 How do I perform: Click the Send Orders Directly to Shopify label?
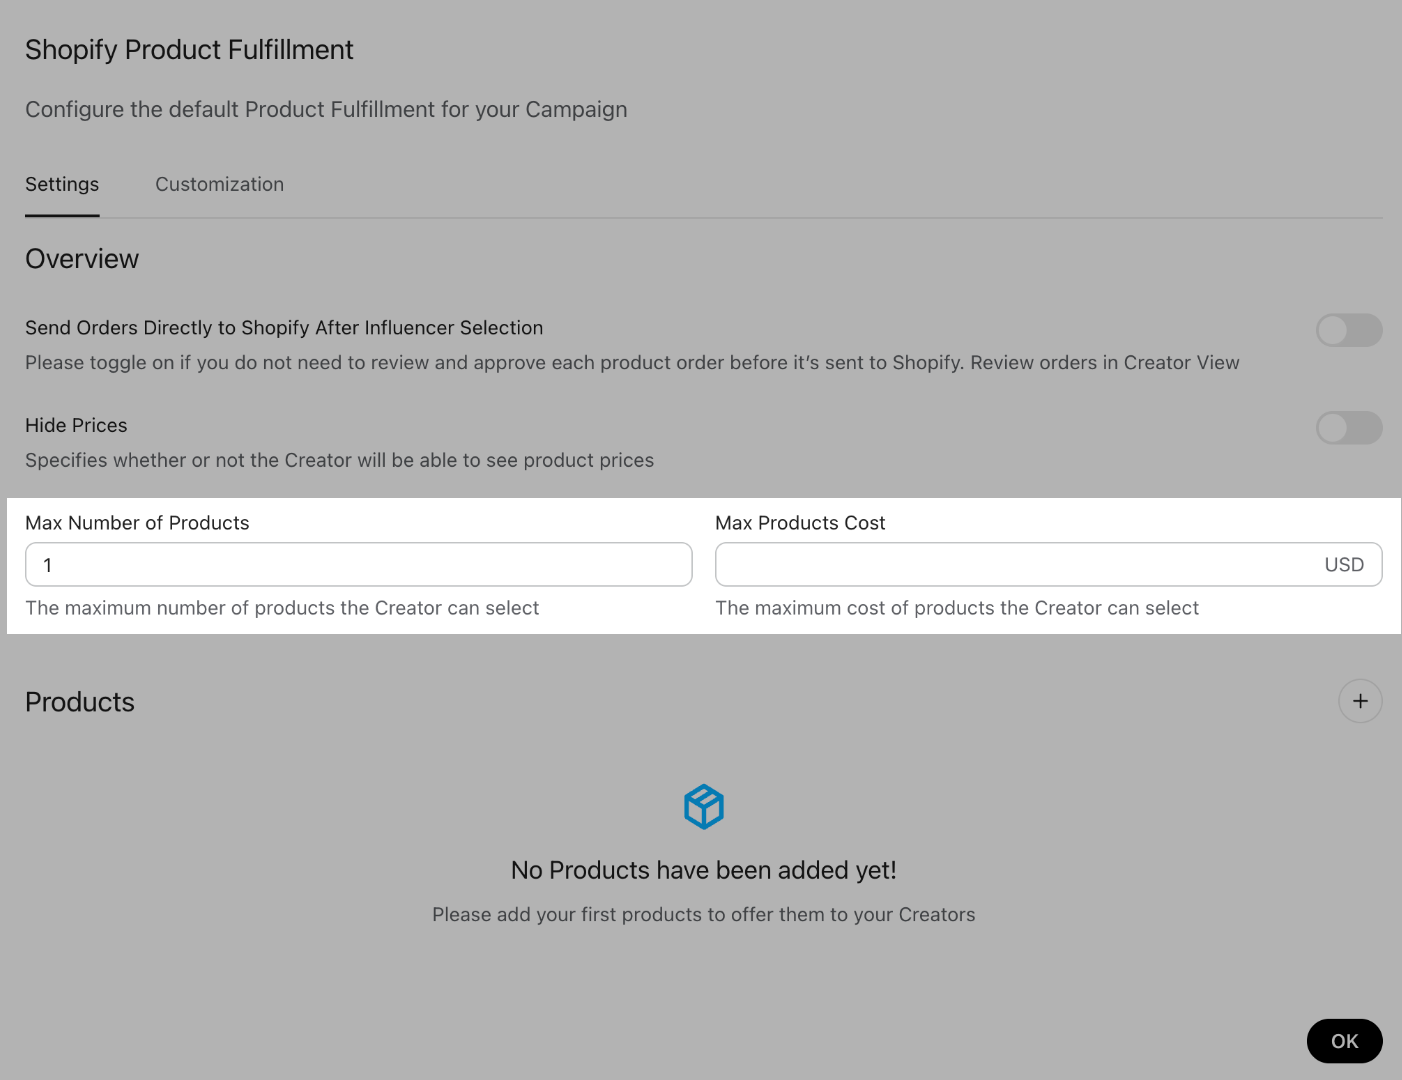coord(284,328)
